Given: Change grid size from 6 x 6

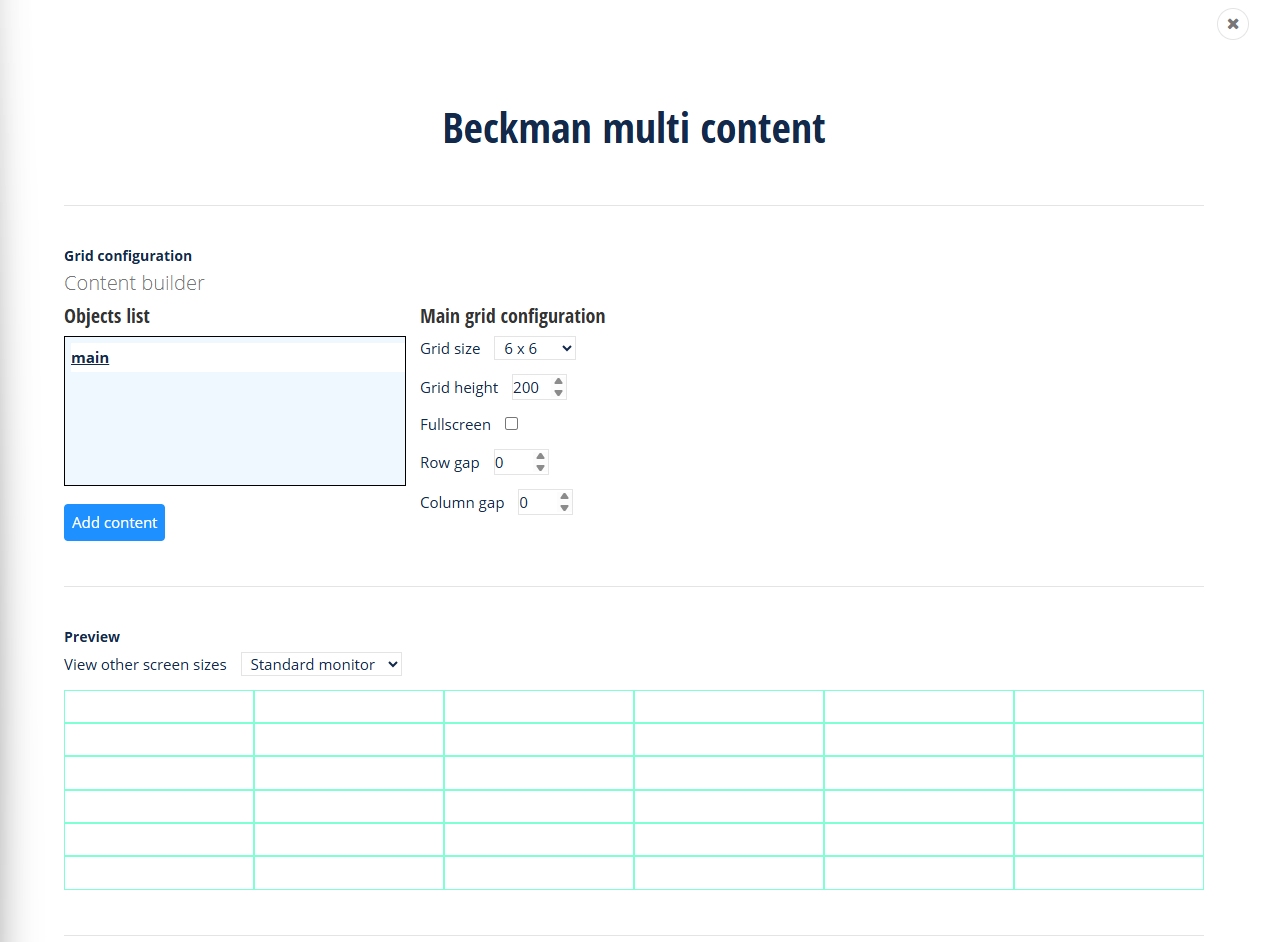Looking at the screenshot, I should pyautogui.click(x=534, y=348).
